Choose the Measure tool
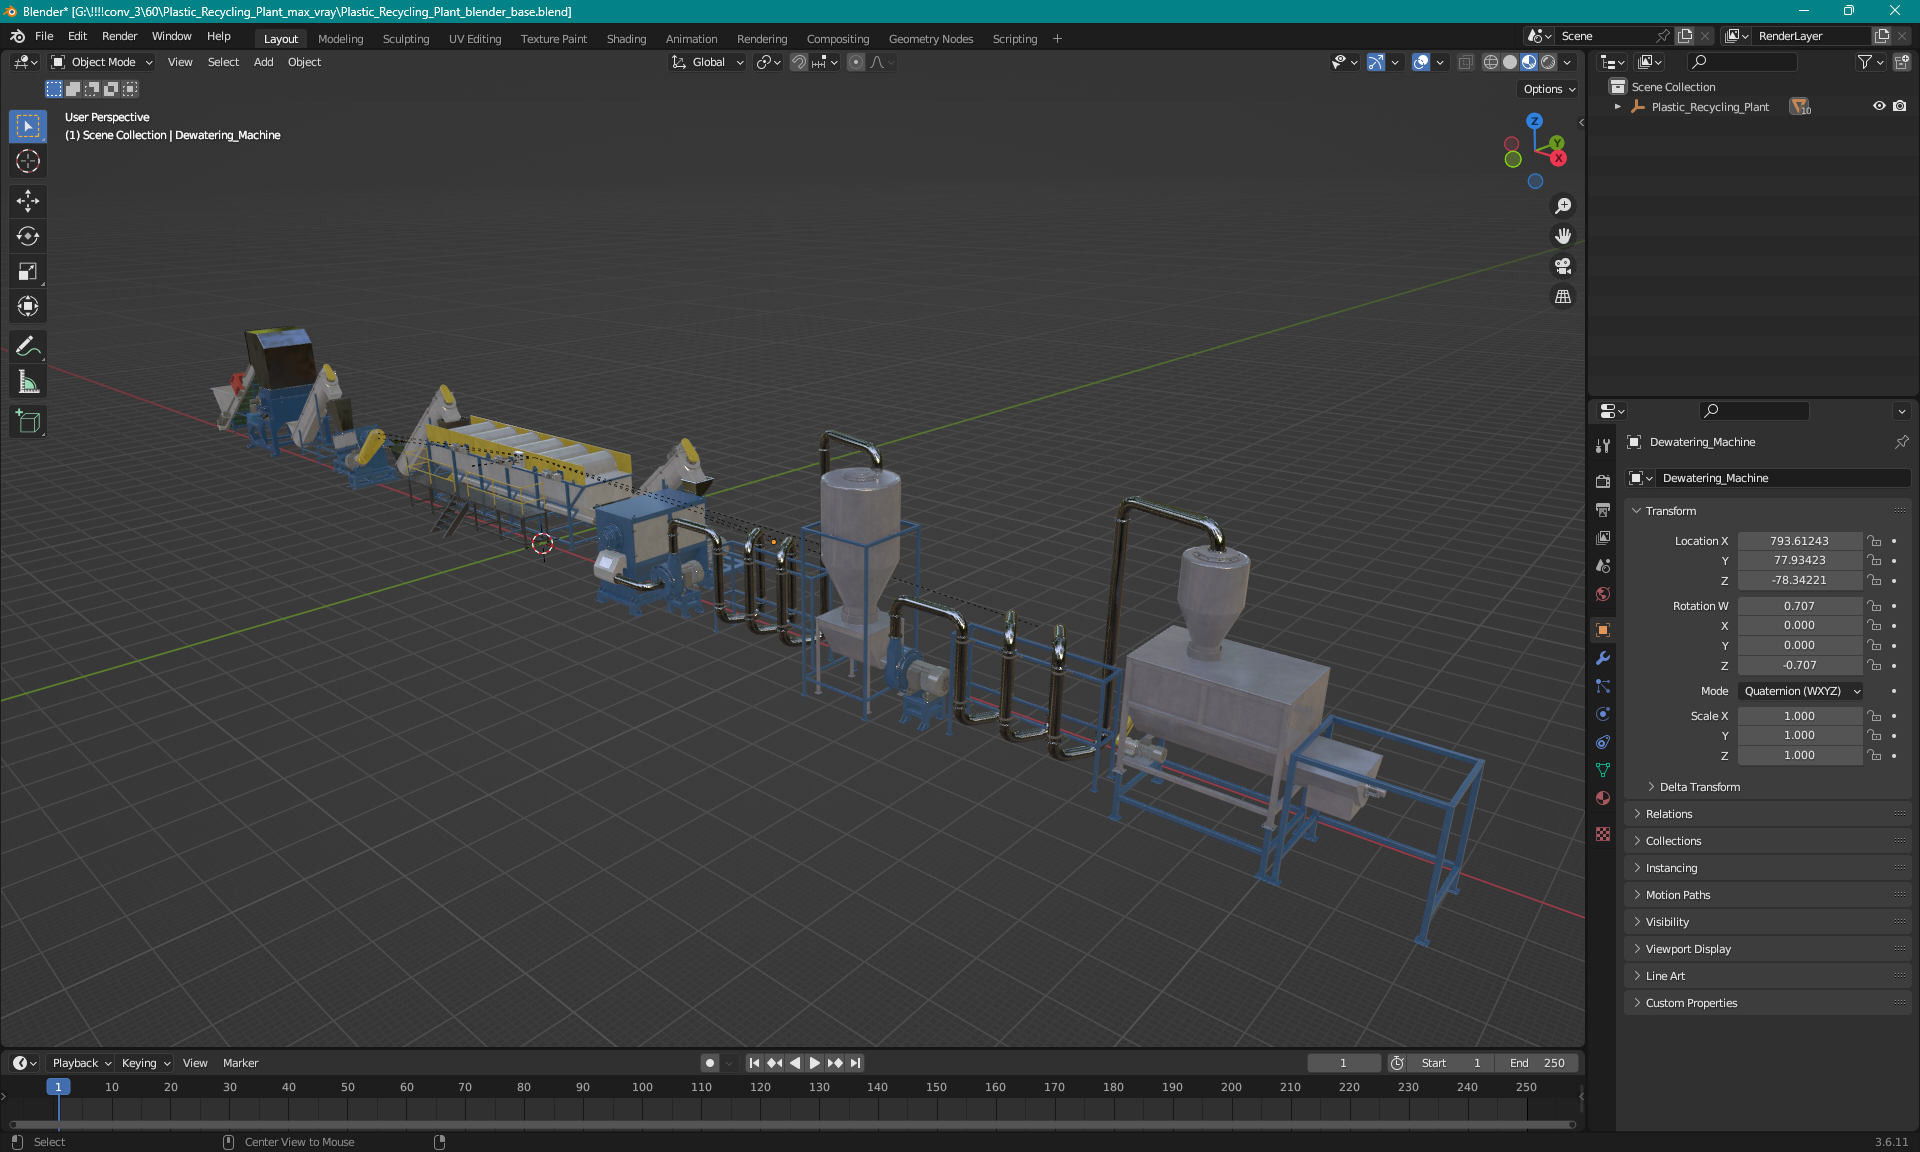The width and height of the screenshot is (1920, 1152). click(28, 382)
